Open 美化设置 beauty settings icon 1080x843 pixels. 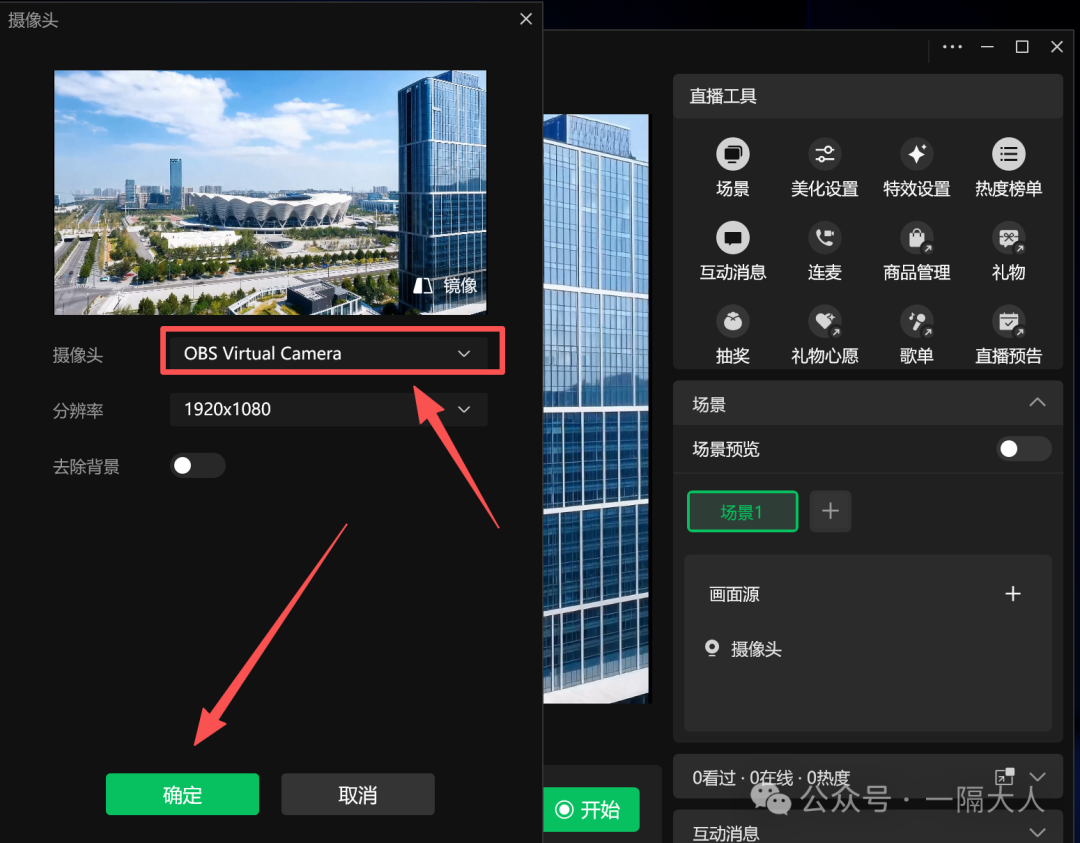[x=824, y=155]
